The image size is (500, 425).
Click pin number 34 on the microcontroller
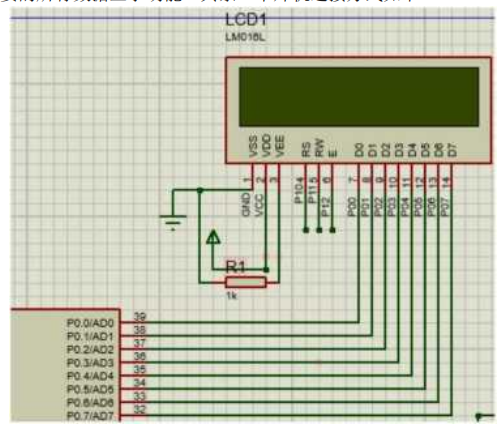[140, 383]
